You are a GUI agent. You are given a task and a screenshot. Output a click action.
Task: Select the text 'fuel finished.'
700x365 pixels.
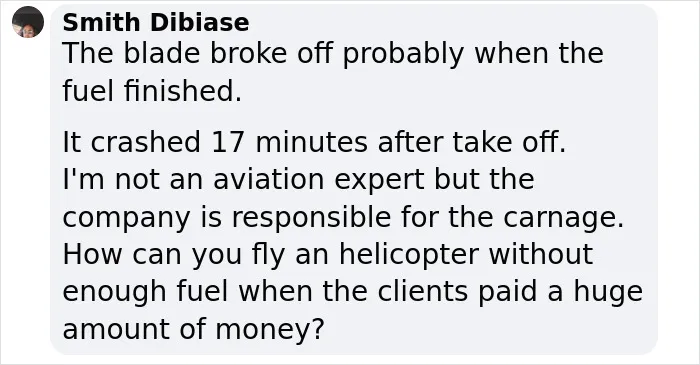[x=152, y=91]
